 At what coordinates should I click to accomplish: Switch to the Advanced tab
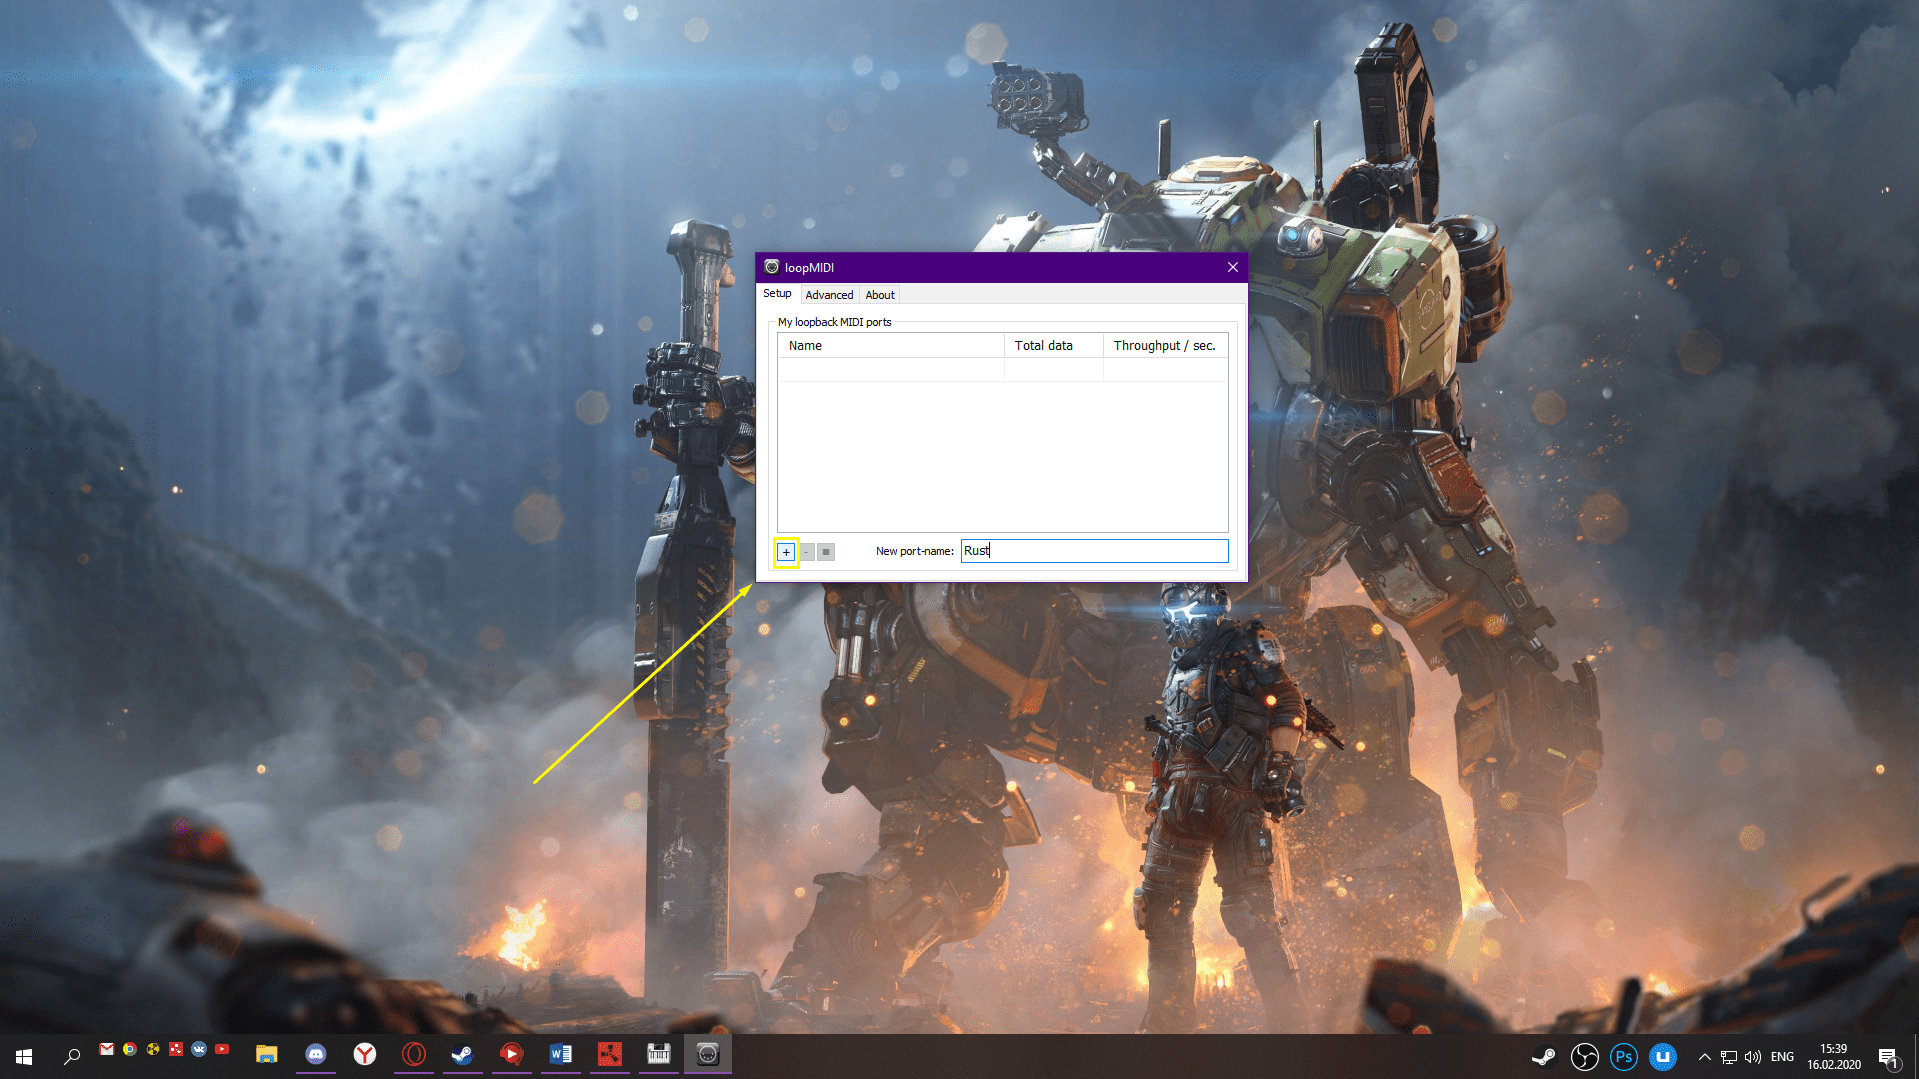(x=829, y=295)
